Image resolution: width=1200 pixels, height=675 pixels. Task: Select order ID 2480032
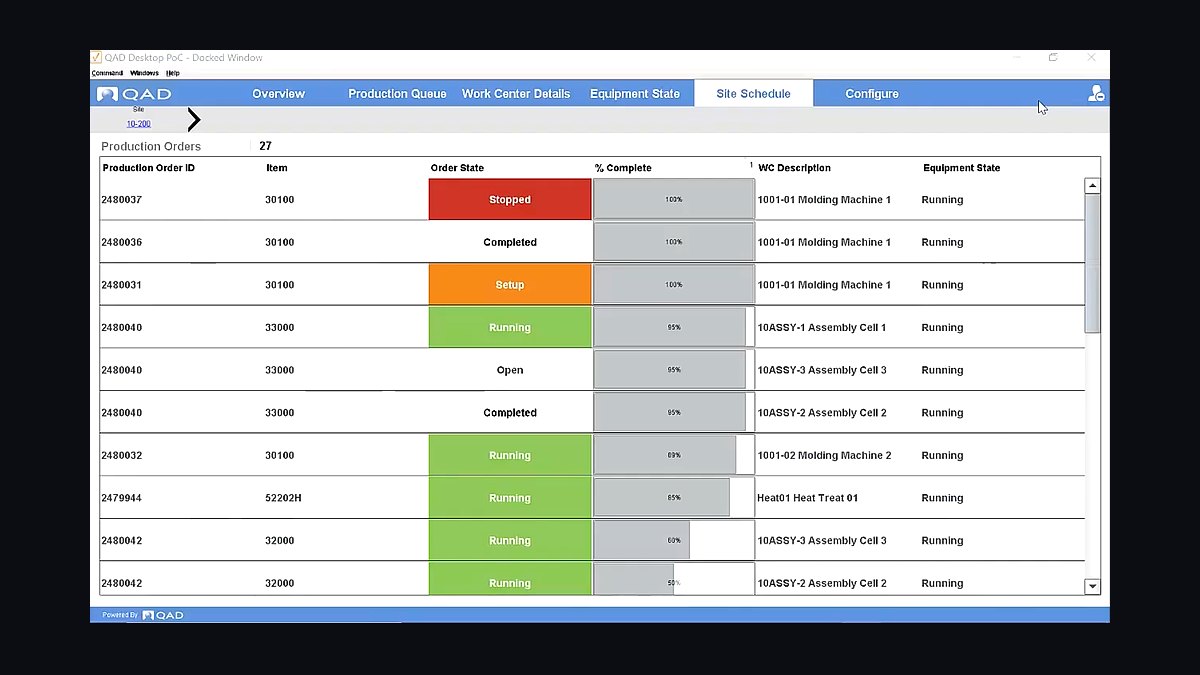[121, 456]
